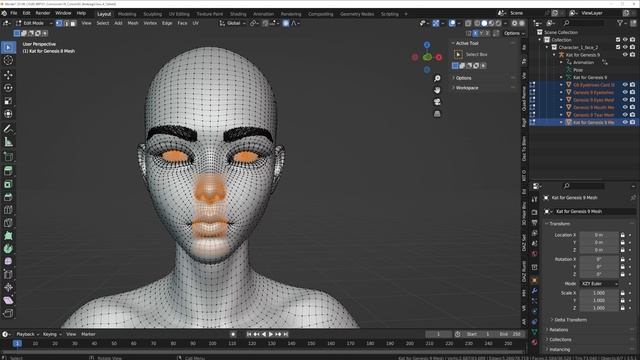
Task: Collapse the Active Tool panel
Action: pos(467,43)
